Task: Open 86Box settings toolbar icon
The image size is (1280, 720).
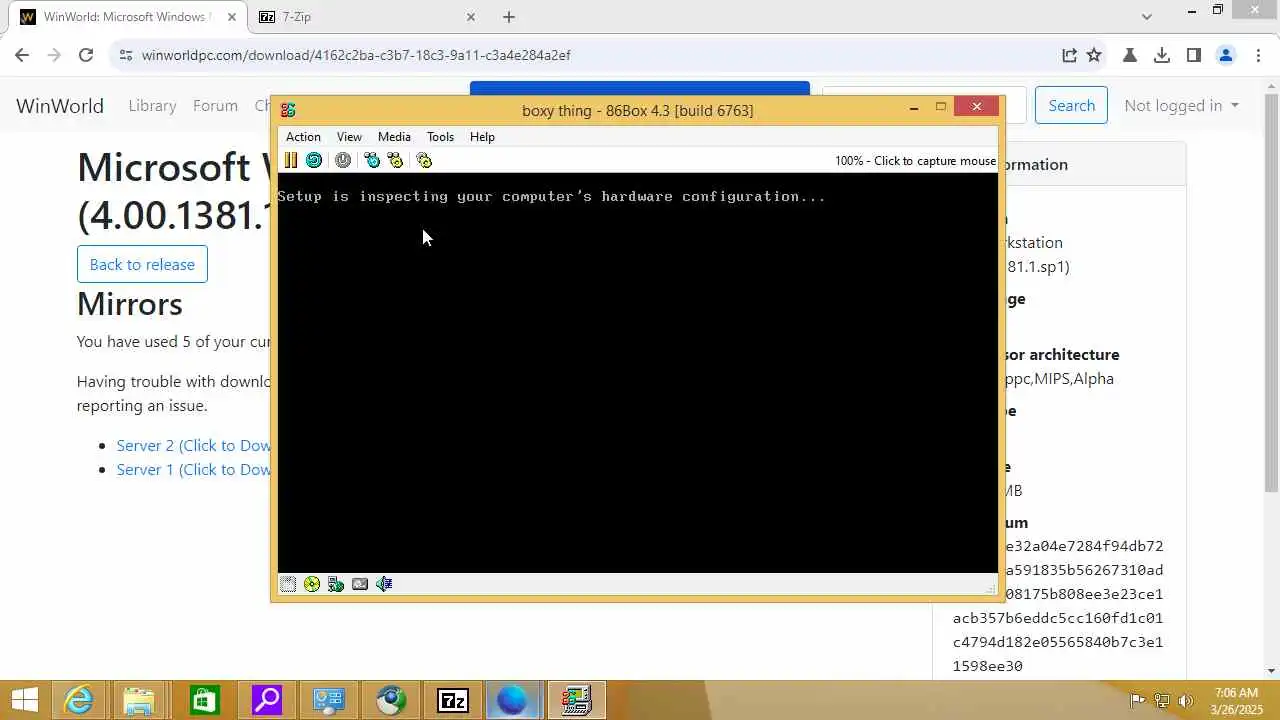Action: (424, 160)
